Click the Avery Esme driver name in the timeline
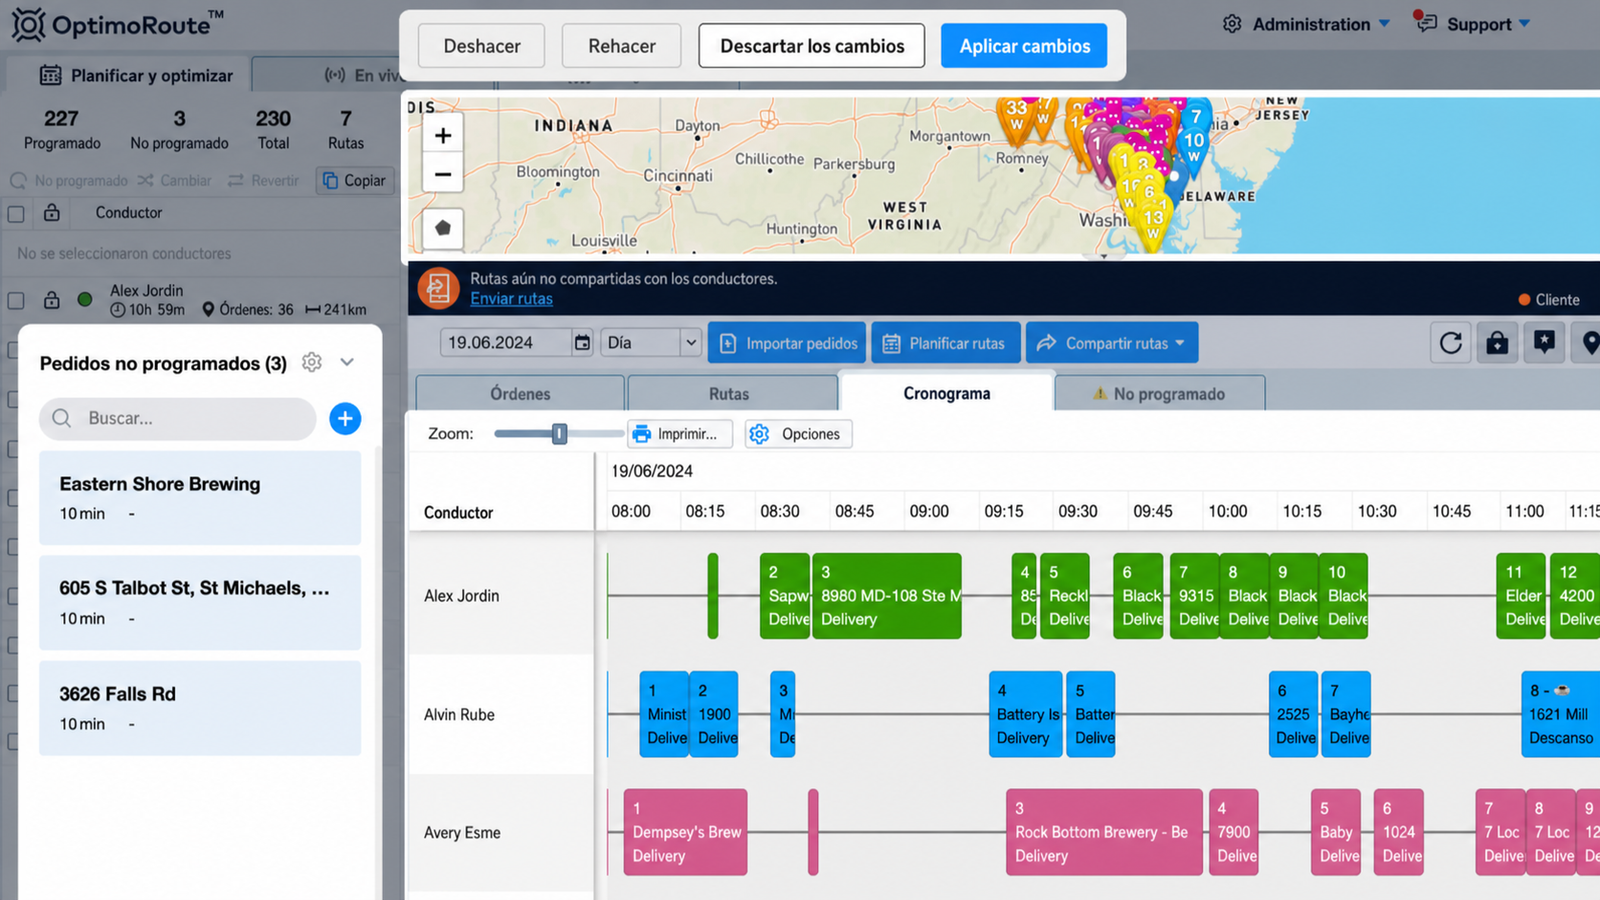Viewport: 1600px width, 900px height. click(462, 833)
